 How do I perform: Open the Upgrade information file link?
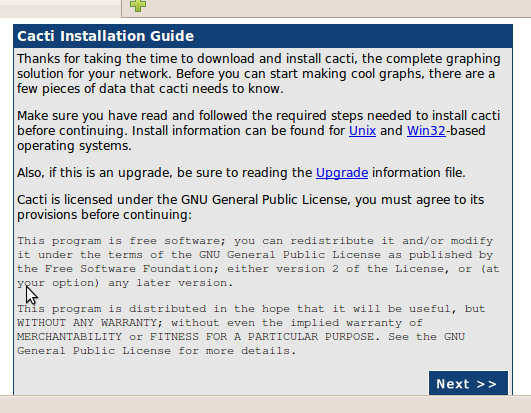pyautogui.click(x=342, y=173)
